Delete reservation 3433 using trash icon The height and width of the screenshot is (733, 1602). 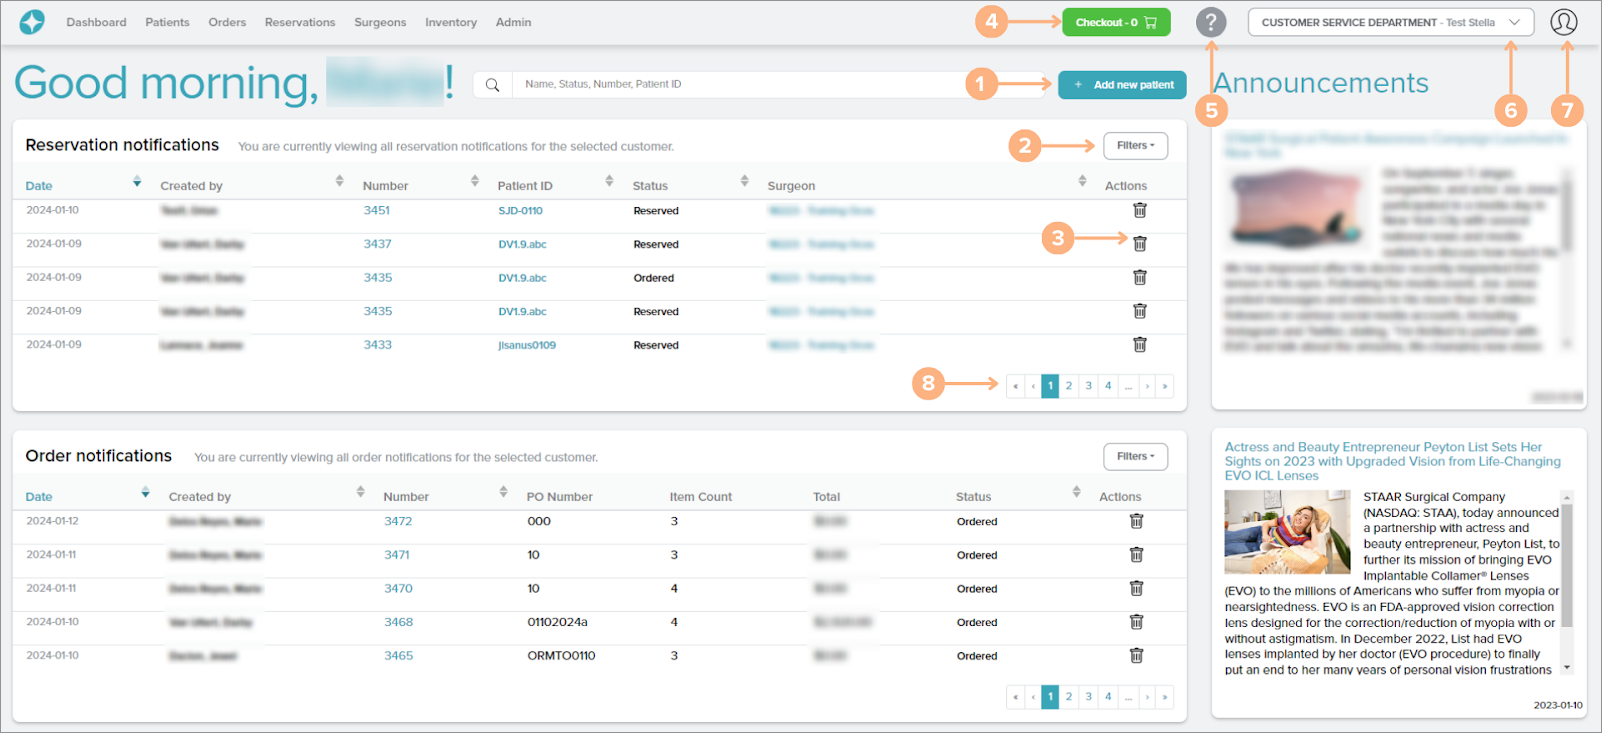(x=1139, y=345)
